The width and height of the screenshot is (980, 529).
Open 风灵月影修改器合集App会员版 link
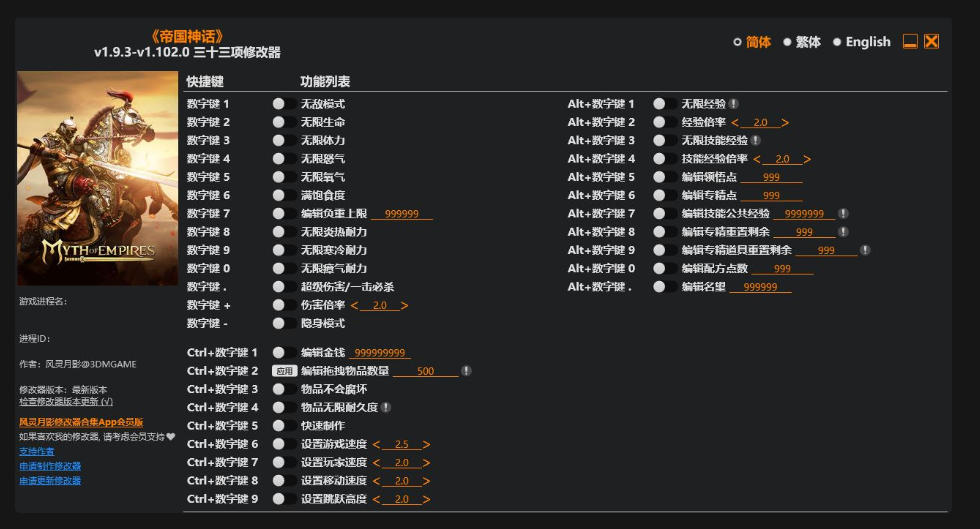point(81,422)
